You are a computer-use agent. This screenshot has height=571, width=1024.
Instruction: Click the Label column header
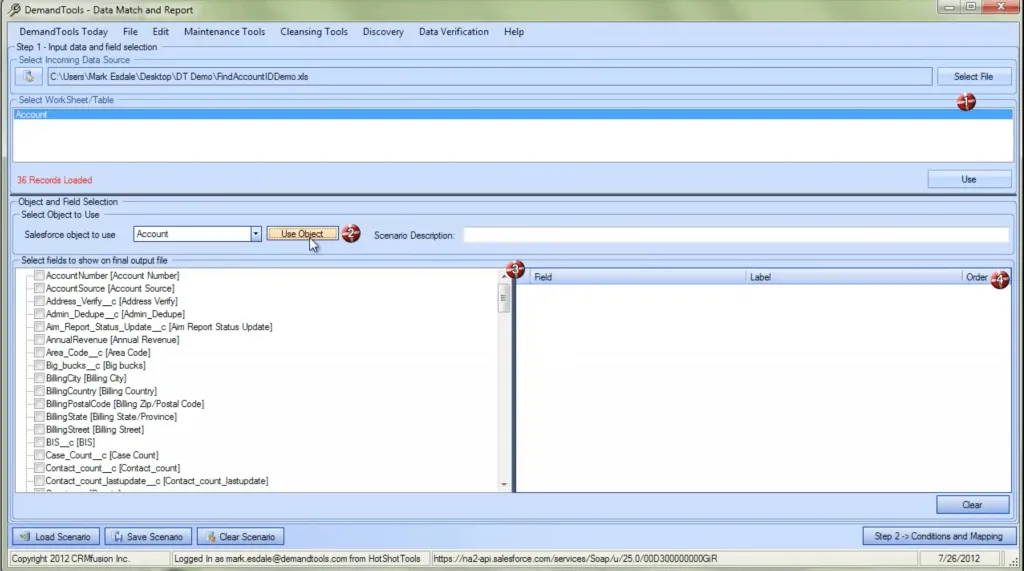pos(853,277)
